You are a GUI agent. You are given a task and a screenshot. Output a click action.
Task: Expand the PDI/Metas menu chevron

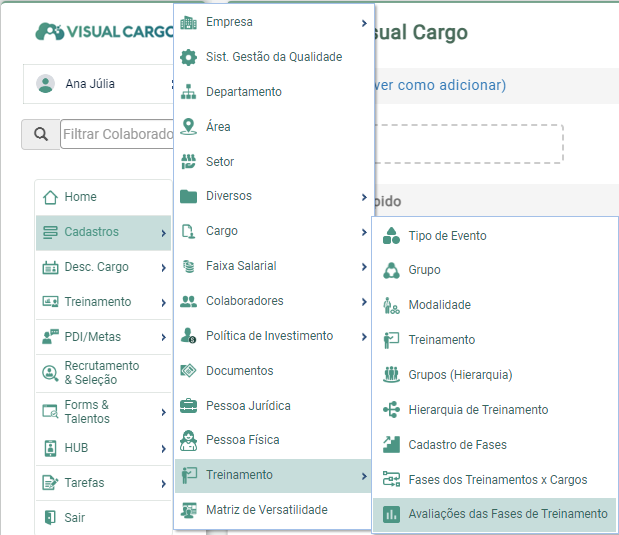point(163,337)
